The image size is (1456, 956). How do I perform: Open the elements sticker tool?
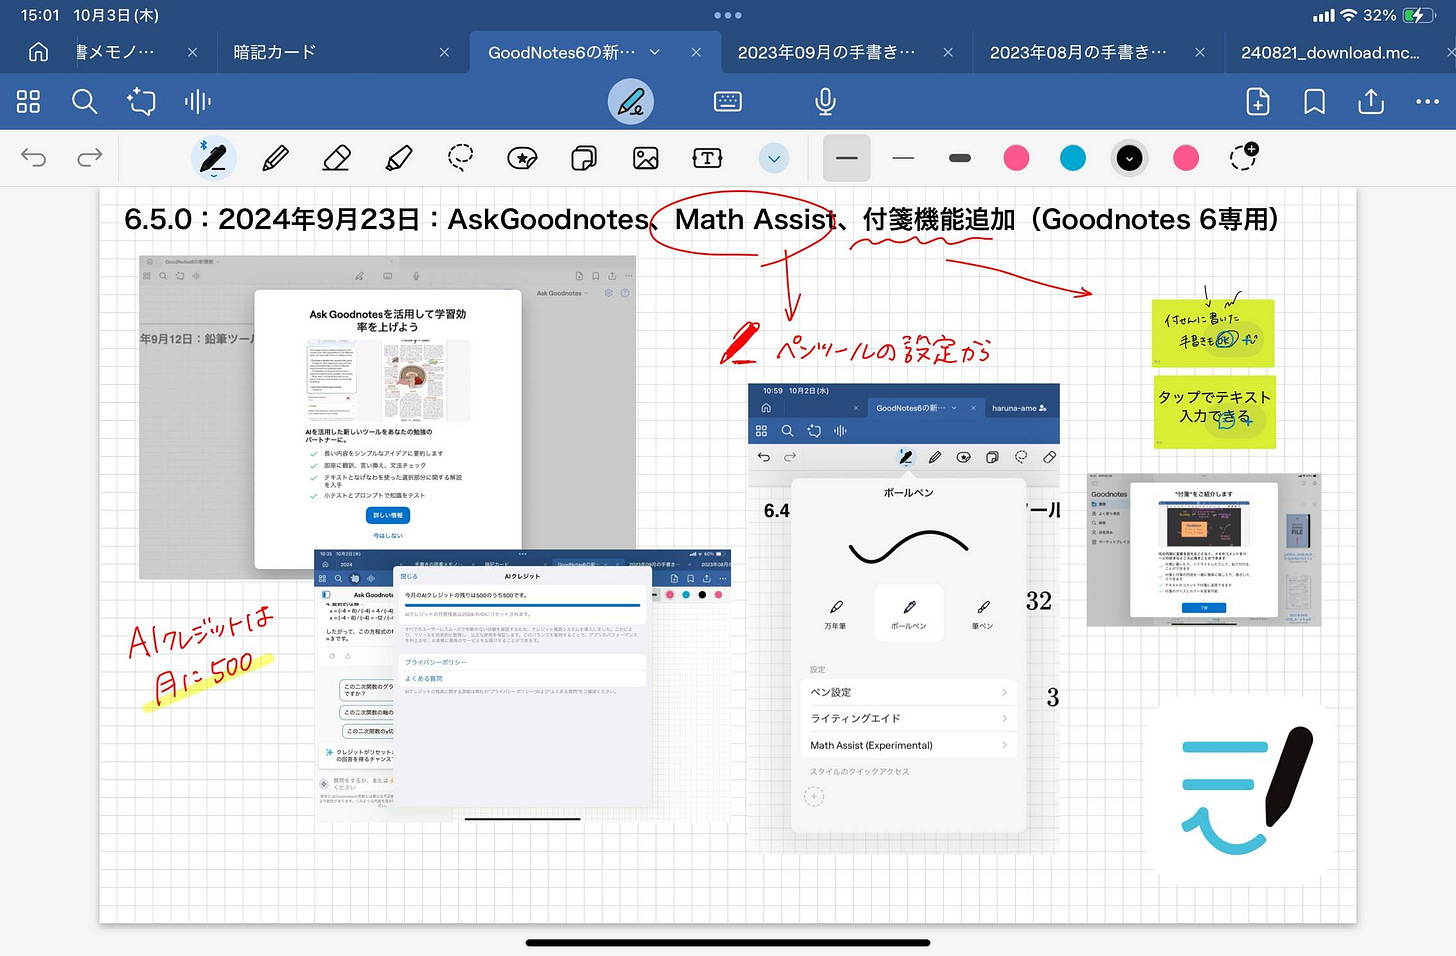coord(522,158)
